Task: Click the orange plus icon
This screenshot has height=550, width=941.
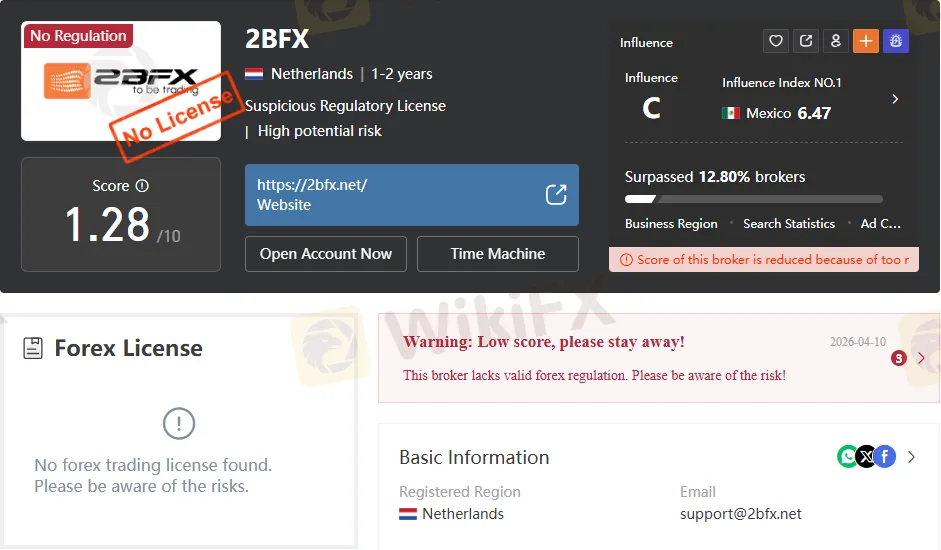Action: click(866, 41)
